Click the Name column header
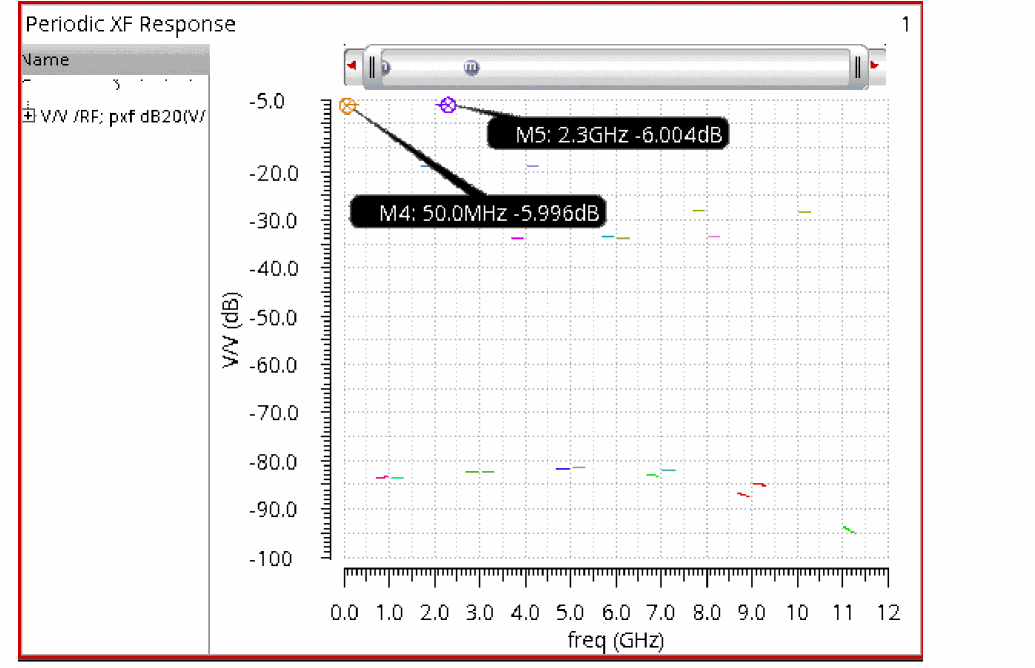This screenshot has height=668, width=1035. click(116, 59)
